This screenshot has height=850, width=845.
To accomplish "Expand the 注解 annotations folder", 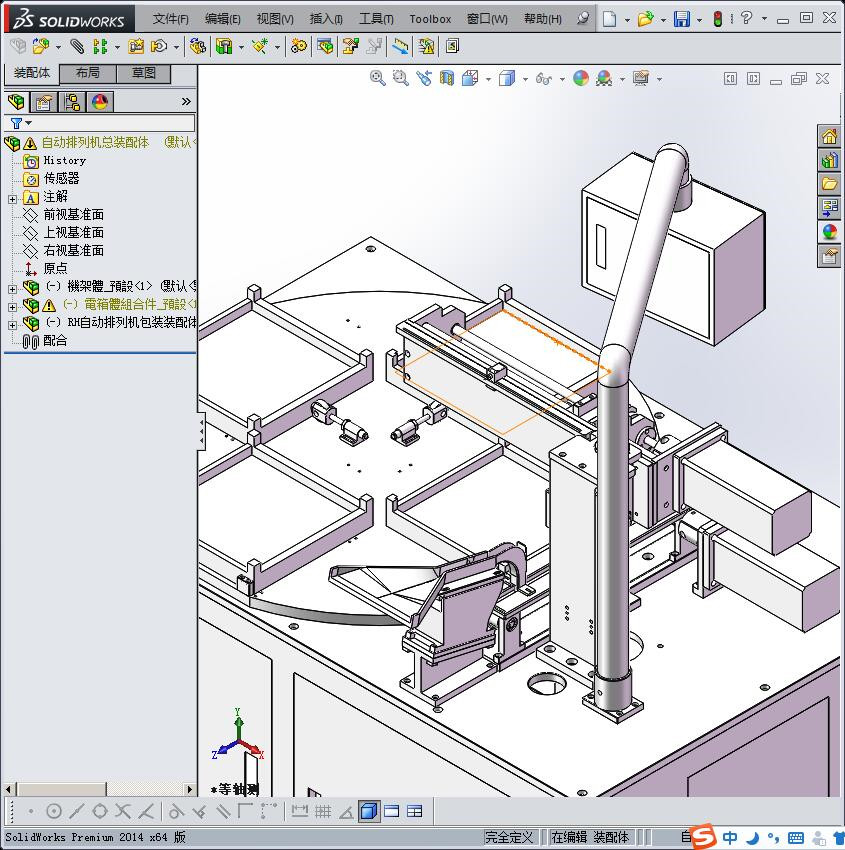I will [12, 198].
